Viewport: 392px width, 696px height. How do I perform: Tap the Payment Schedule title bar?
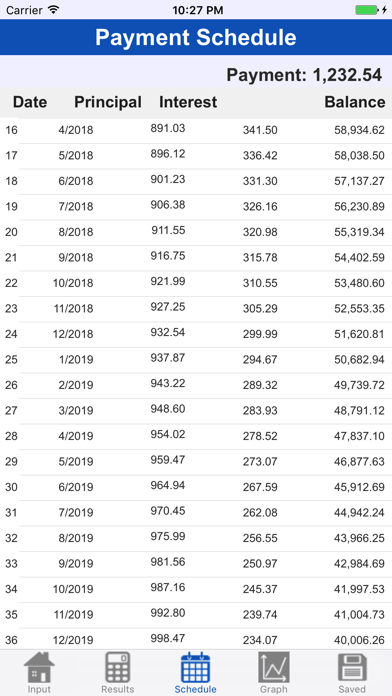[196, 37]
